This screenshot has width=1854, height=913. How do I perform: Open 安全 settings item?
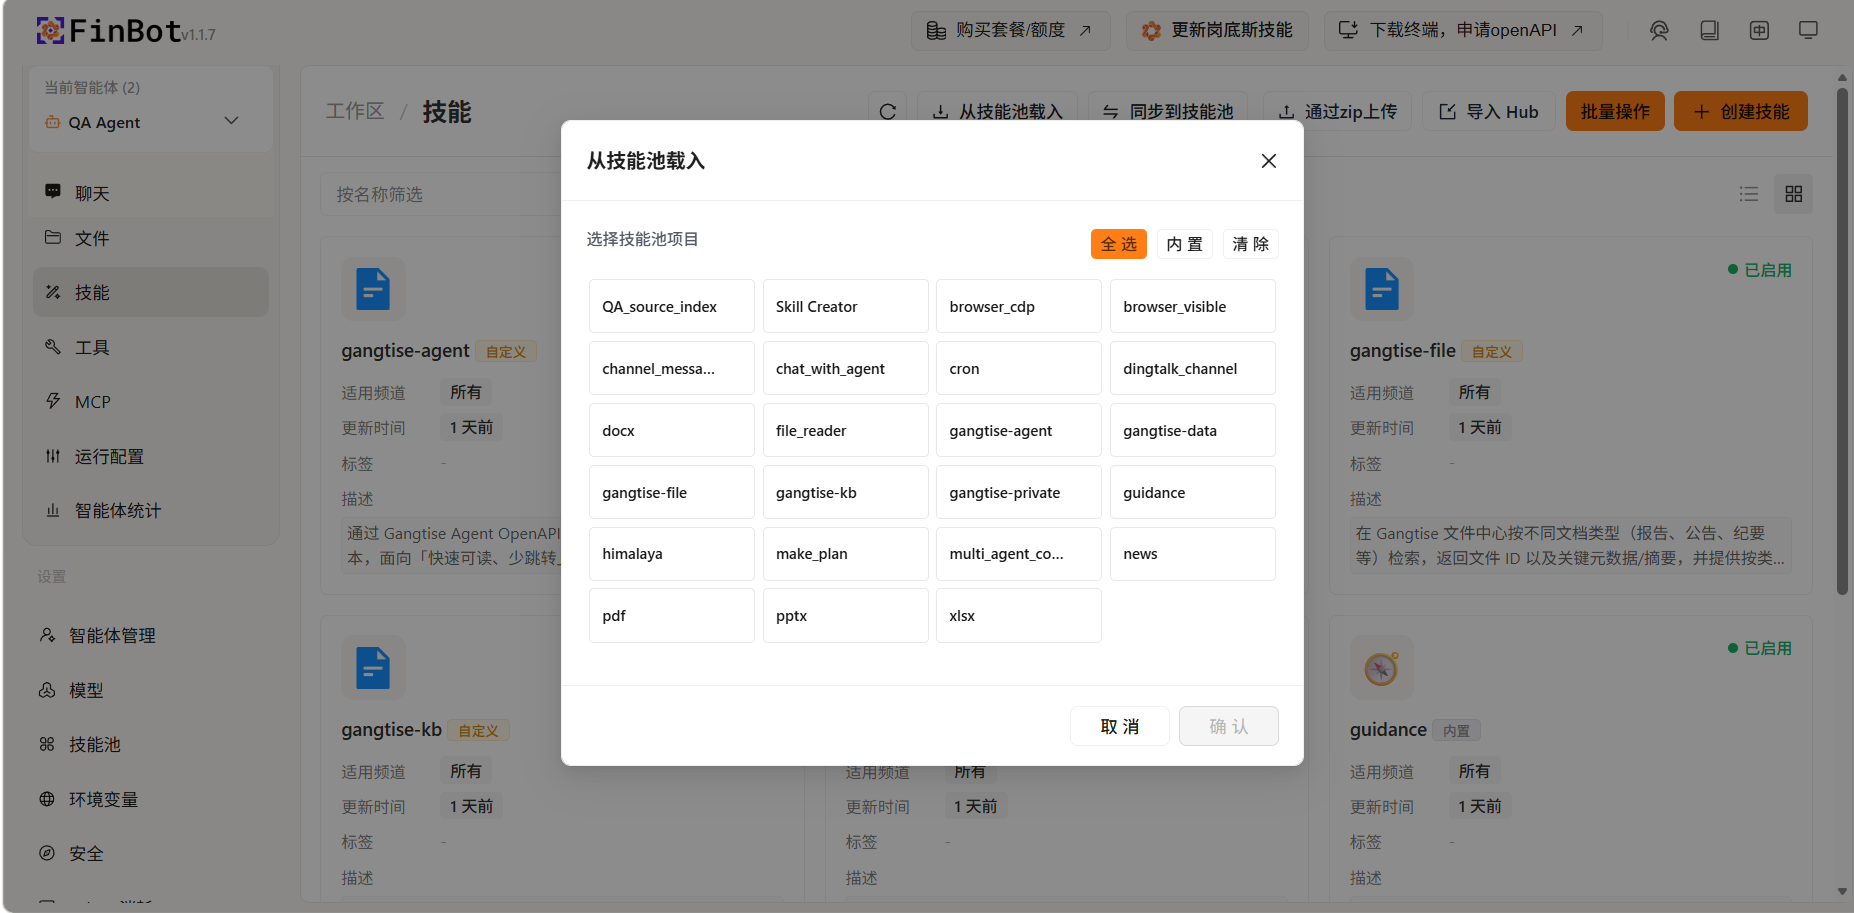pos(151,853)
